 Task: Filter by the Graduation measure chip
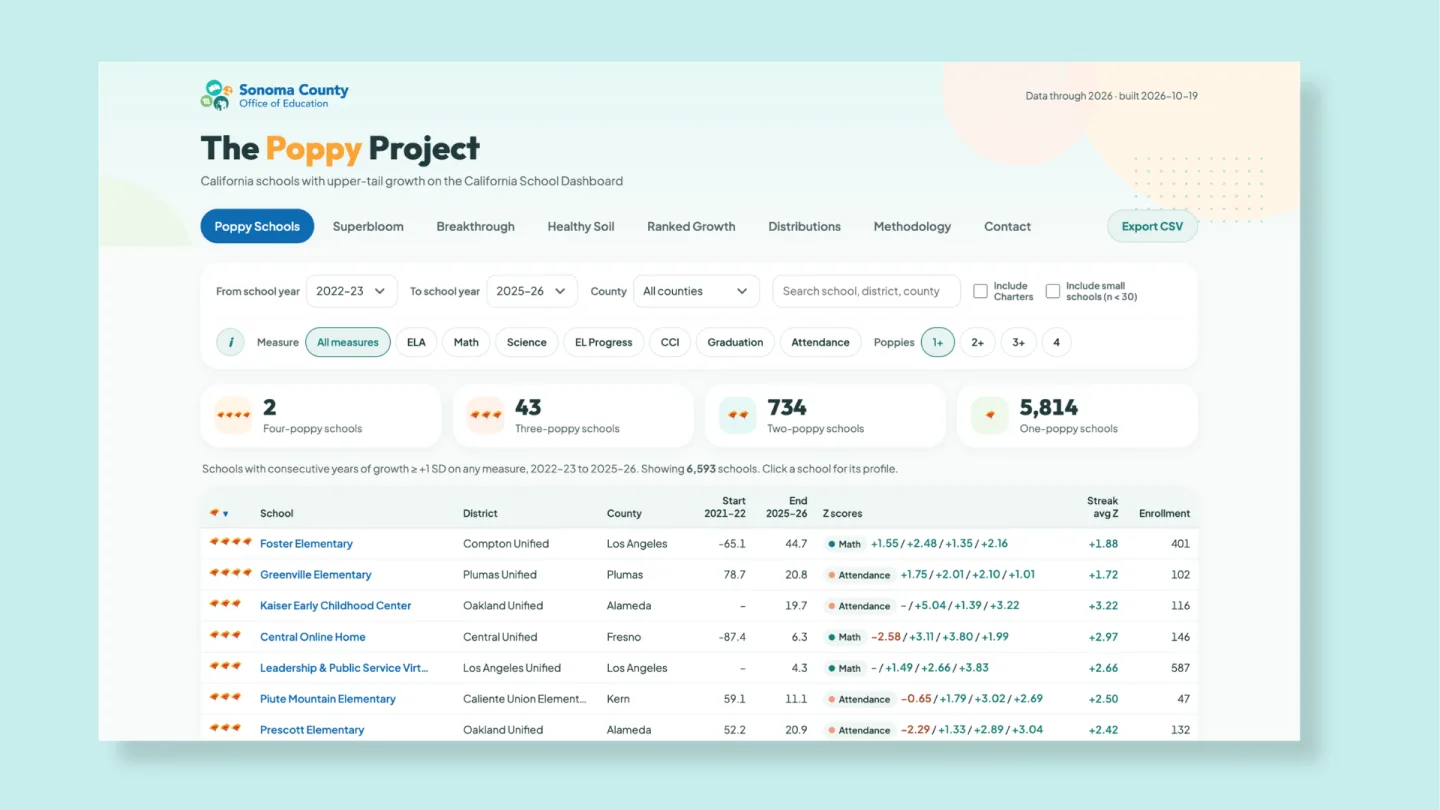(x=735, y=342)
